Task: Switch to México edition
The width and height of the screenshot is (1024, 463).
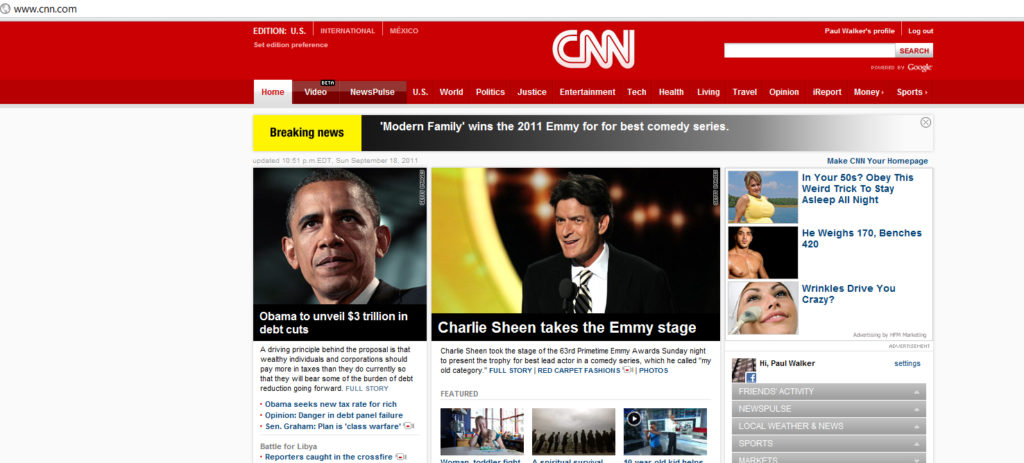Action: coord(404,31)
